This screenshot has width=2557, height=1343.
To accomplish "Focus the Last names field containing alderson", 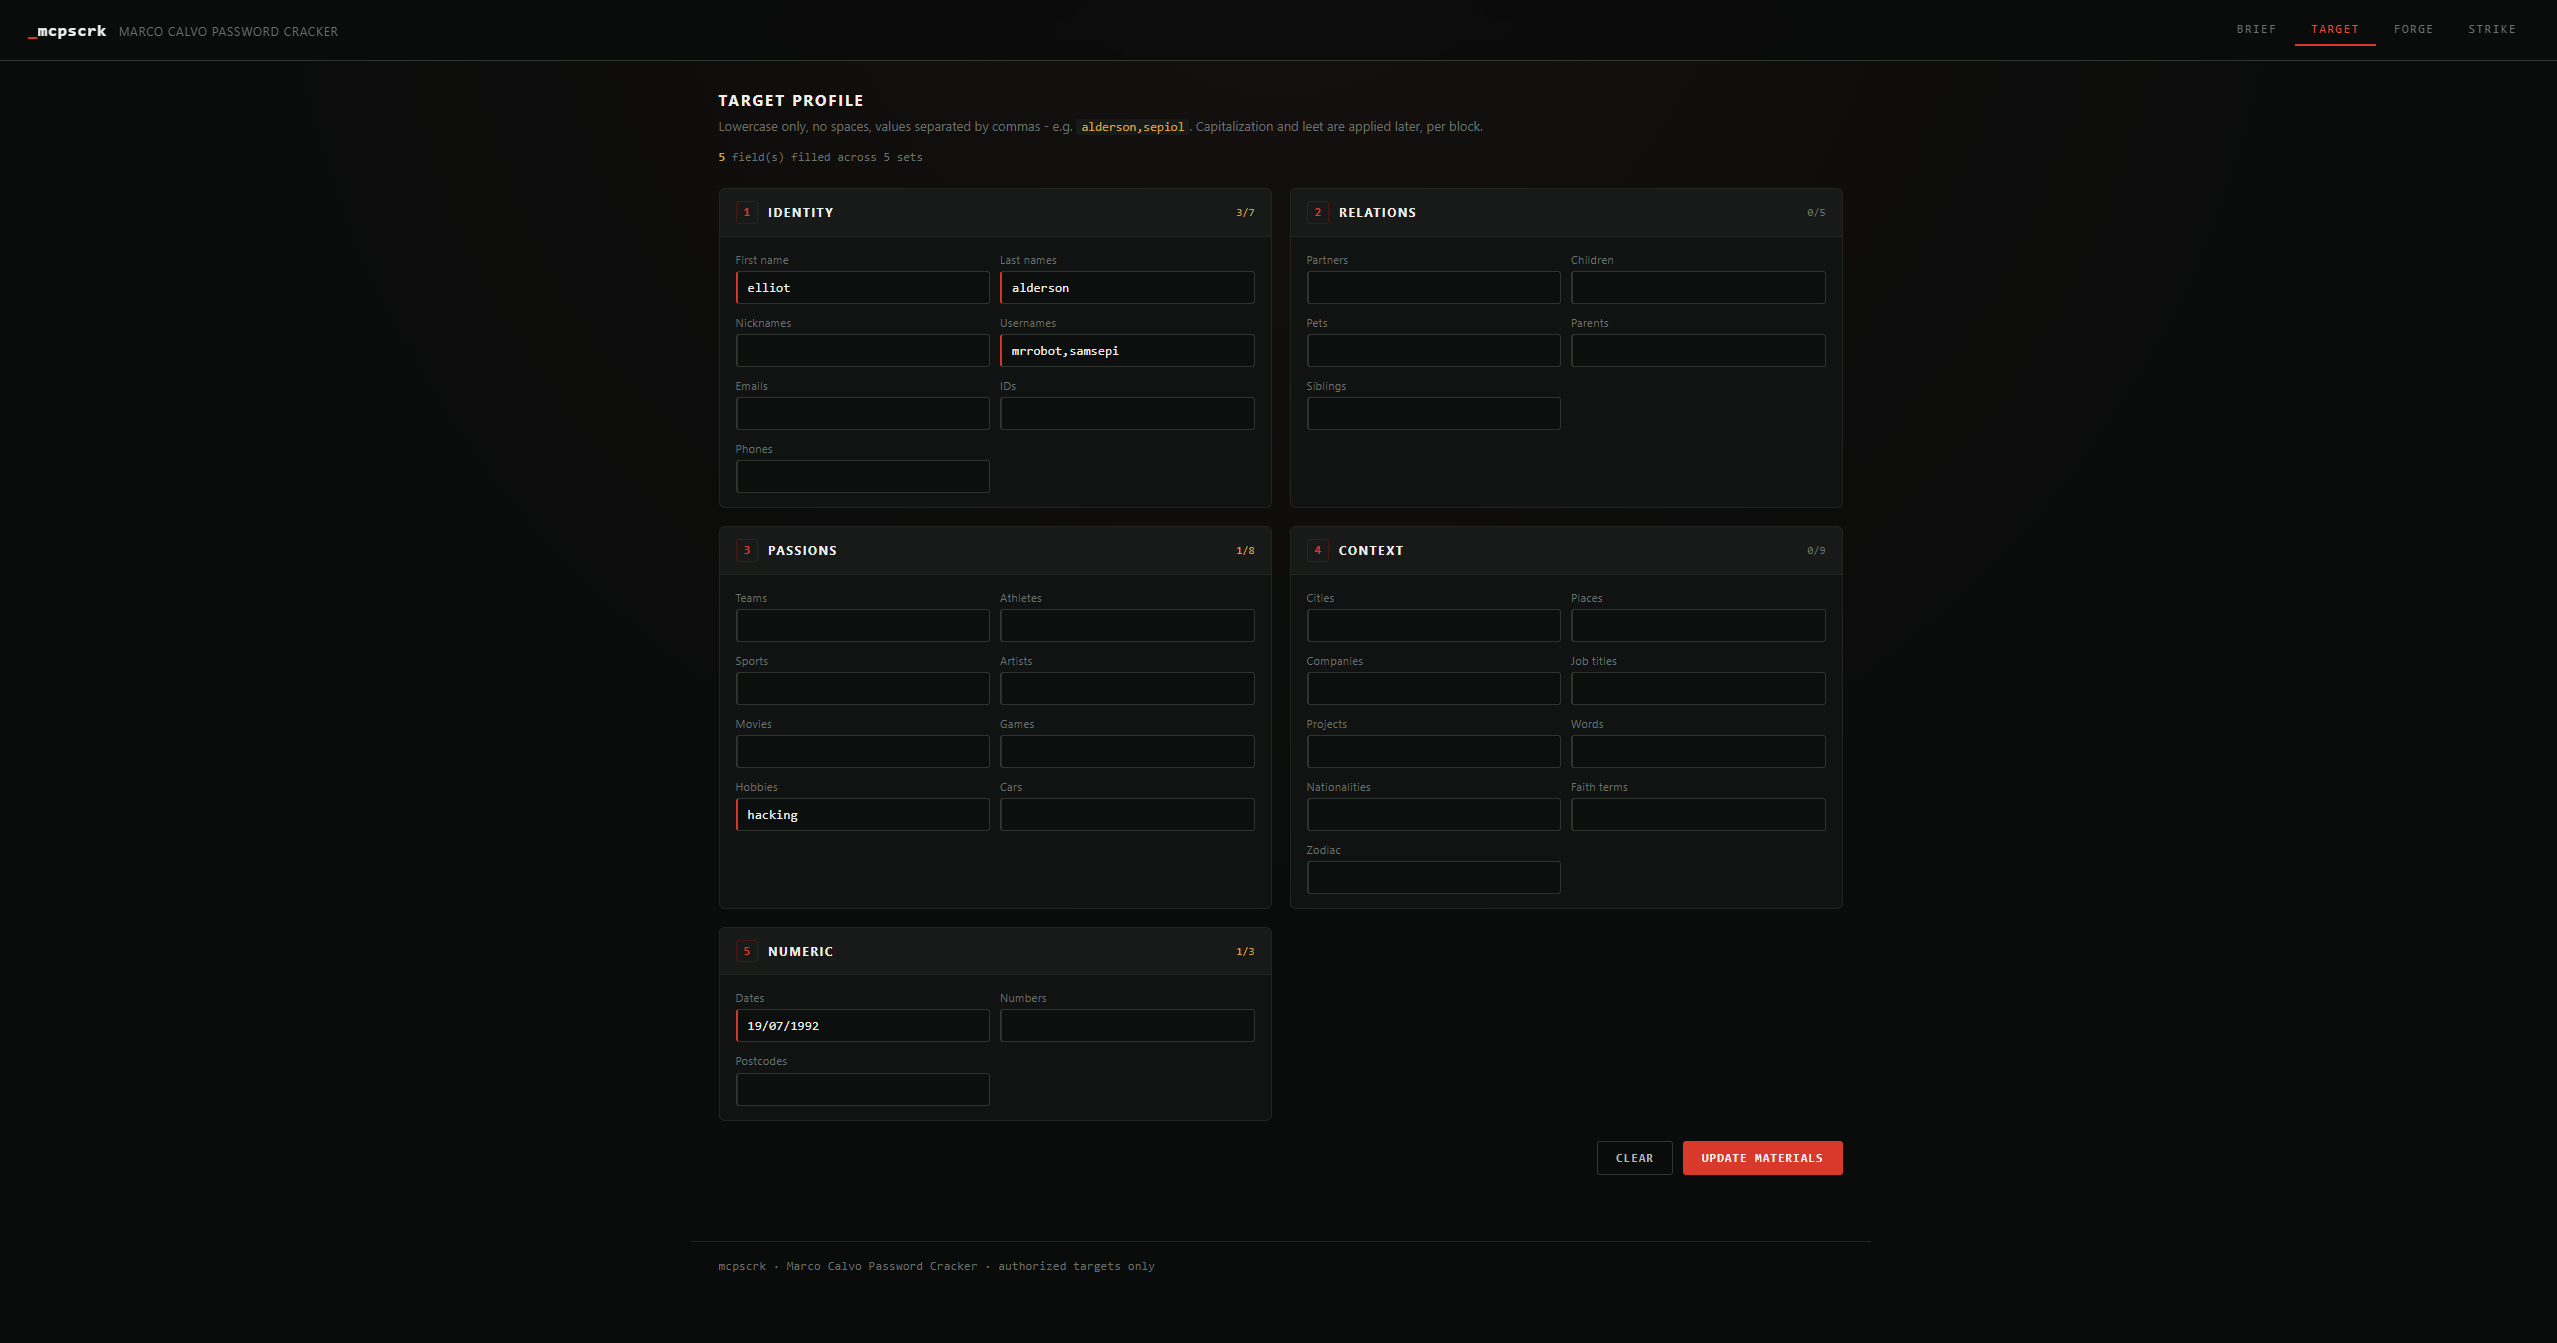I will point(1127,288).
